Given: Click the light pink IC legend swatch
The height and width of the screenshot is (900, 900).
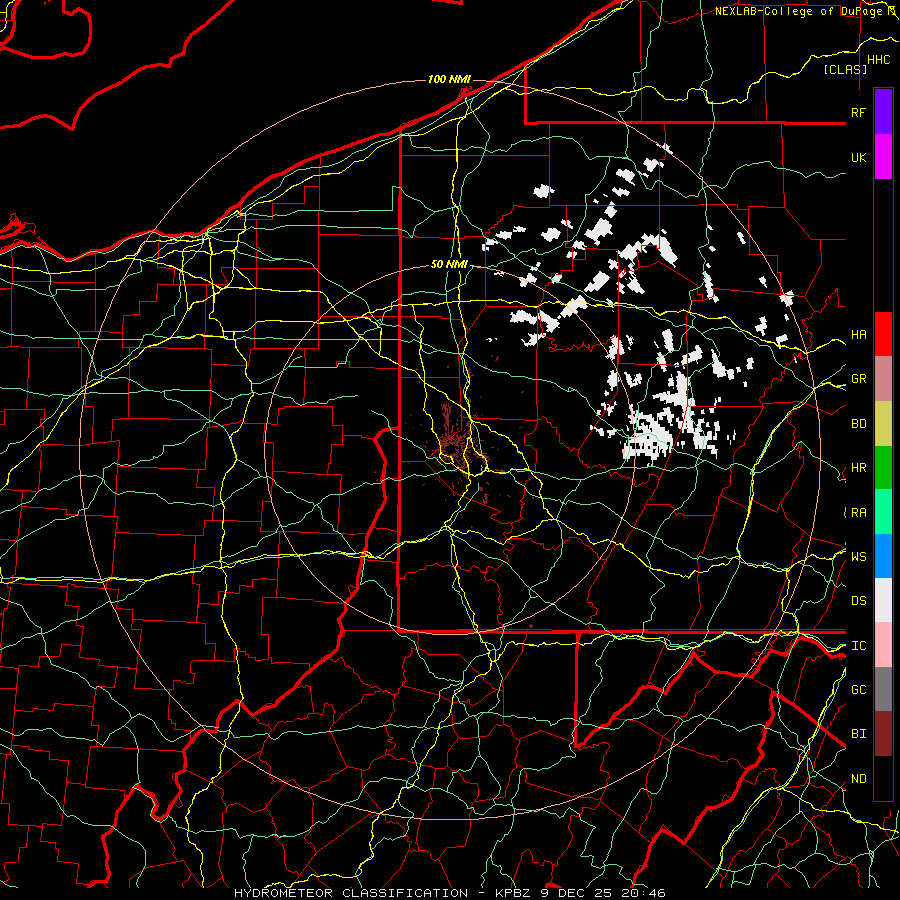Looking at the screenshot, I should [x=883, y=645].
